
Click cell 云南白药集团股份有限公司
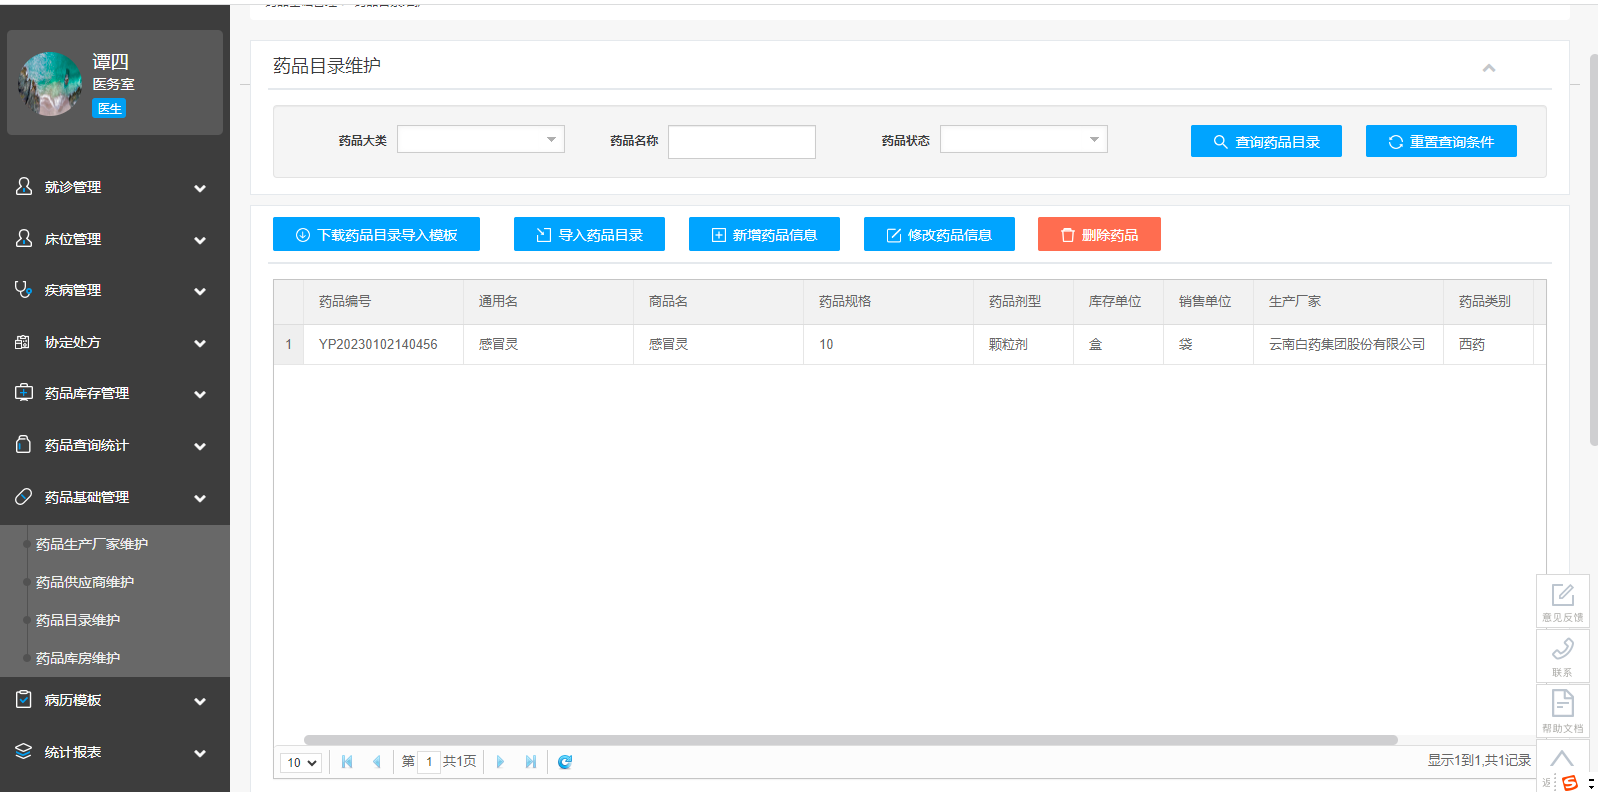1347,344
